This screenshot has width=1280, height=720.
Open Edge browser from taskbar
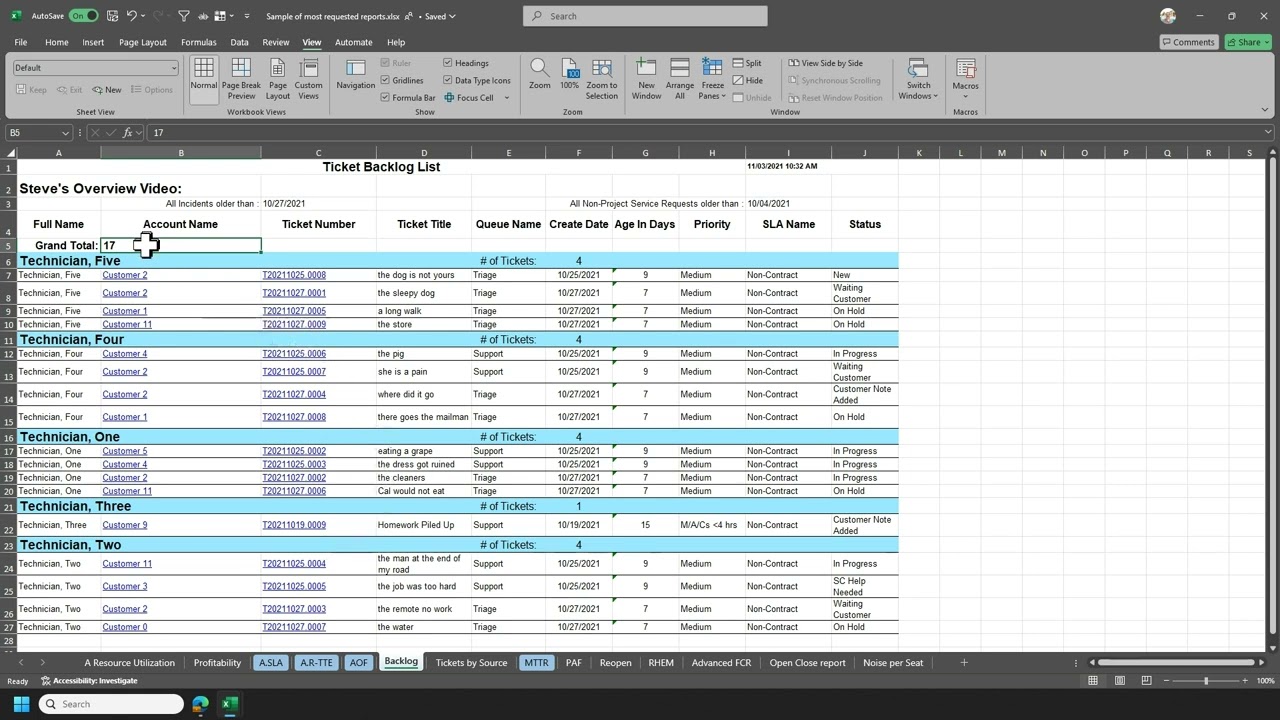[x=201, y=704]
